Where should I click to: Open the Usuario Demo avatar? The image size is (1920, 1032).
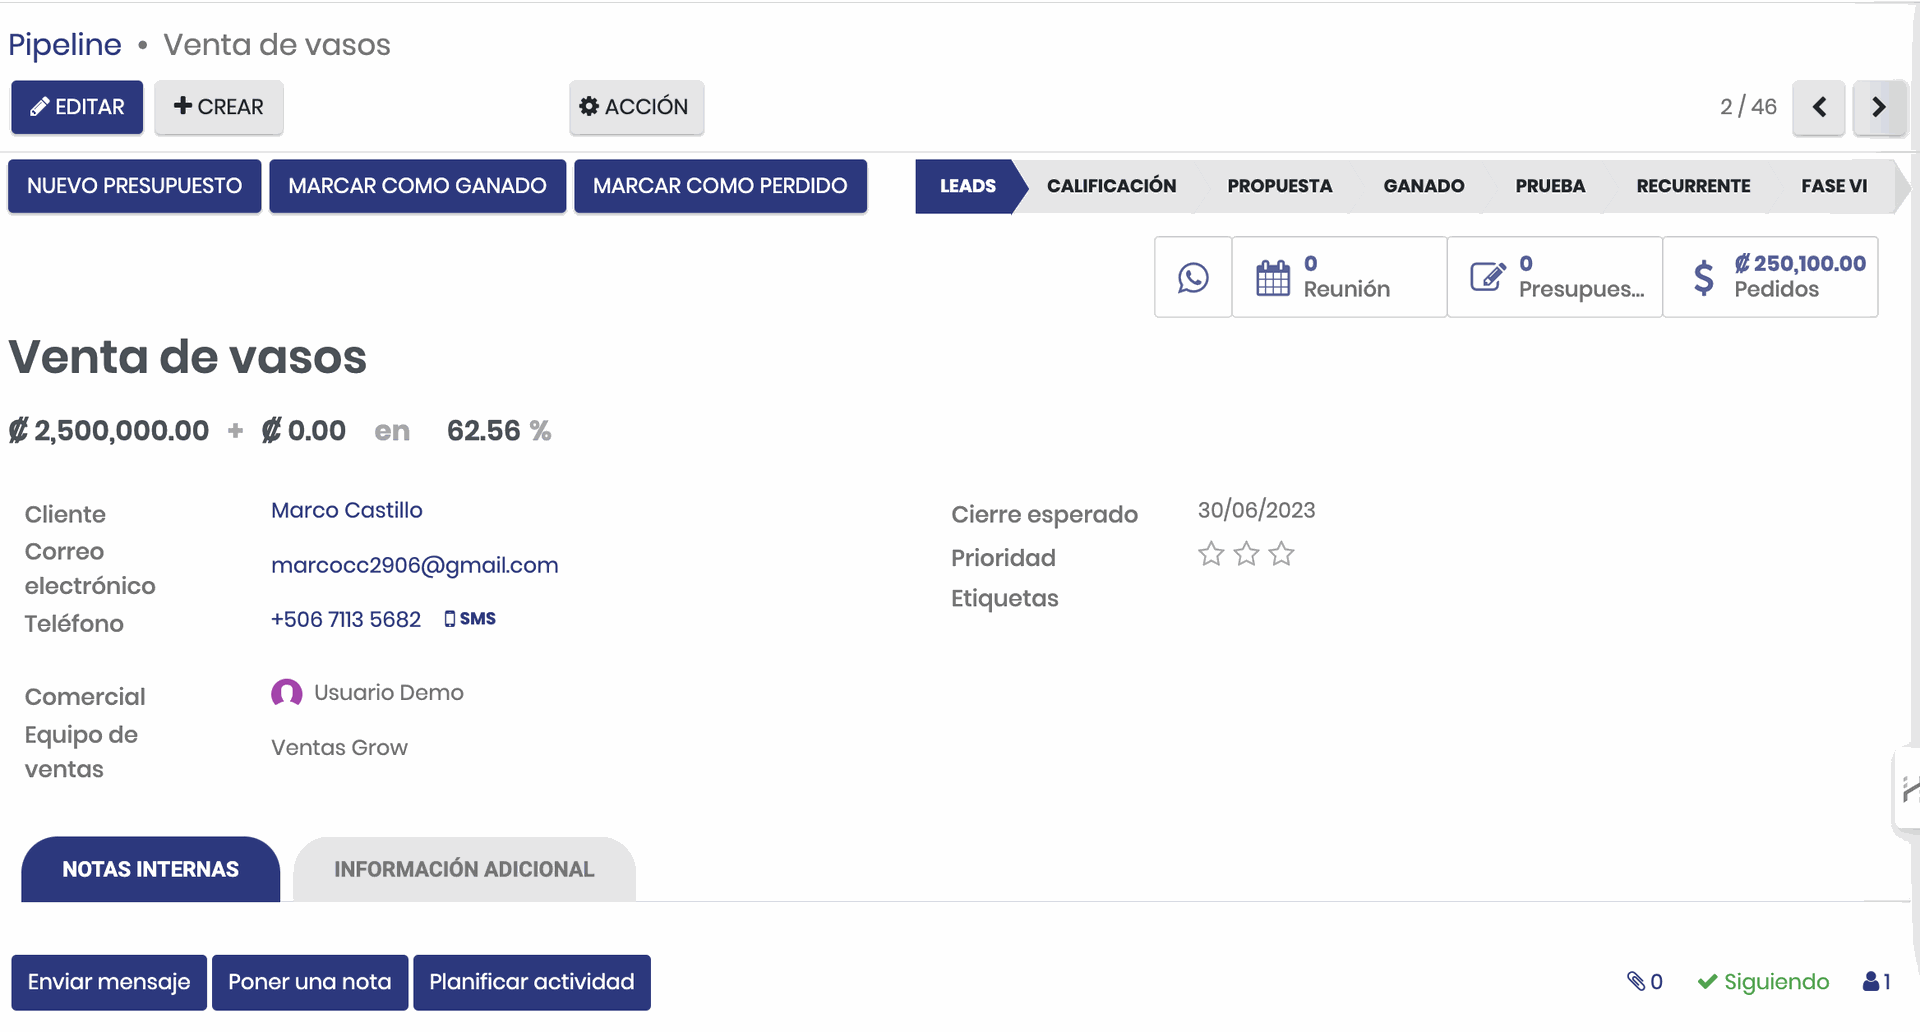287,693
